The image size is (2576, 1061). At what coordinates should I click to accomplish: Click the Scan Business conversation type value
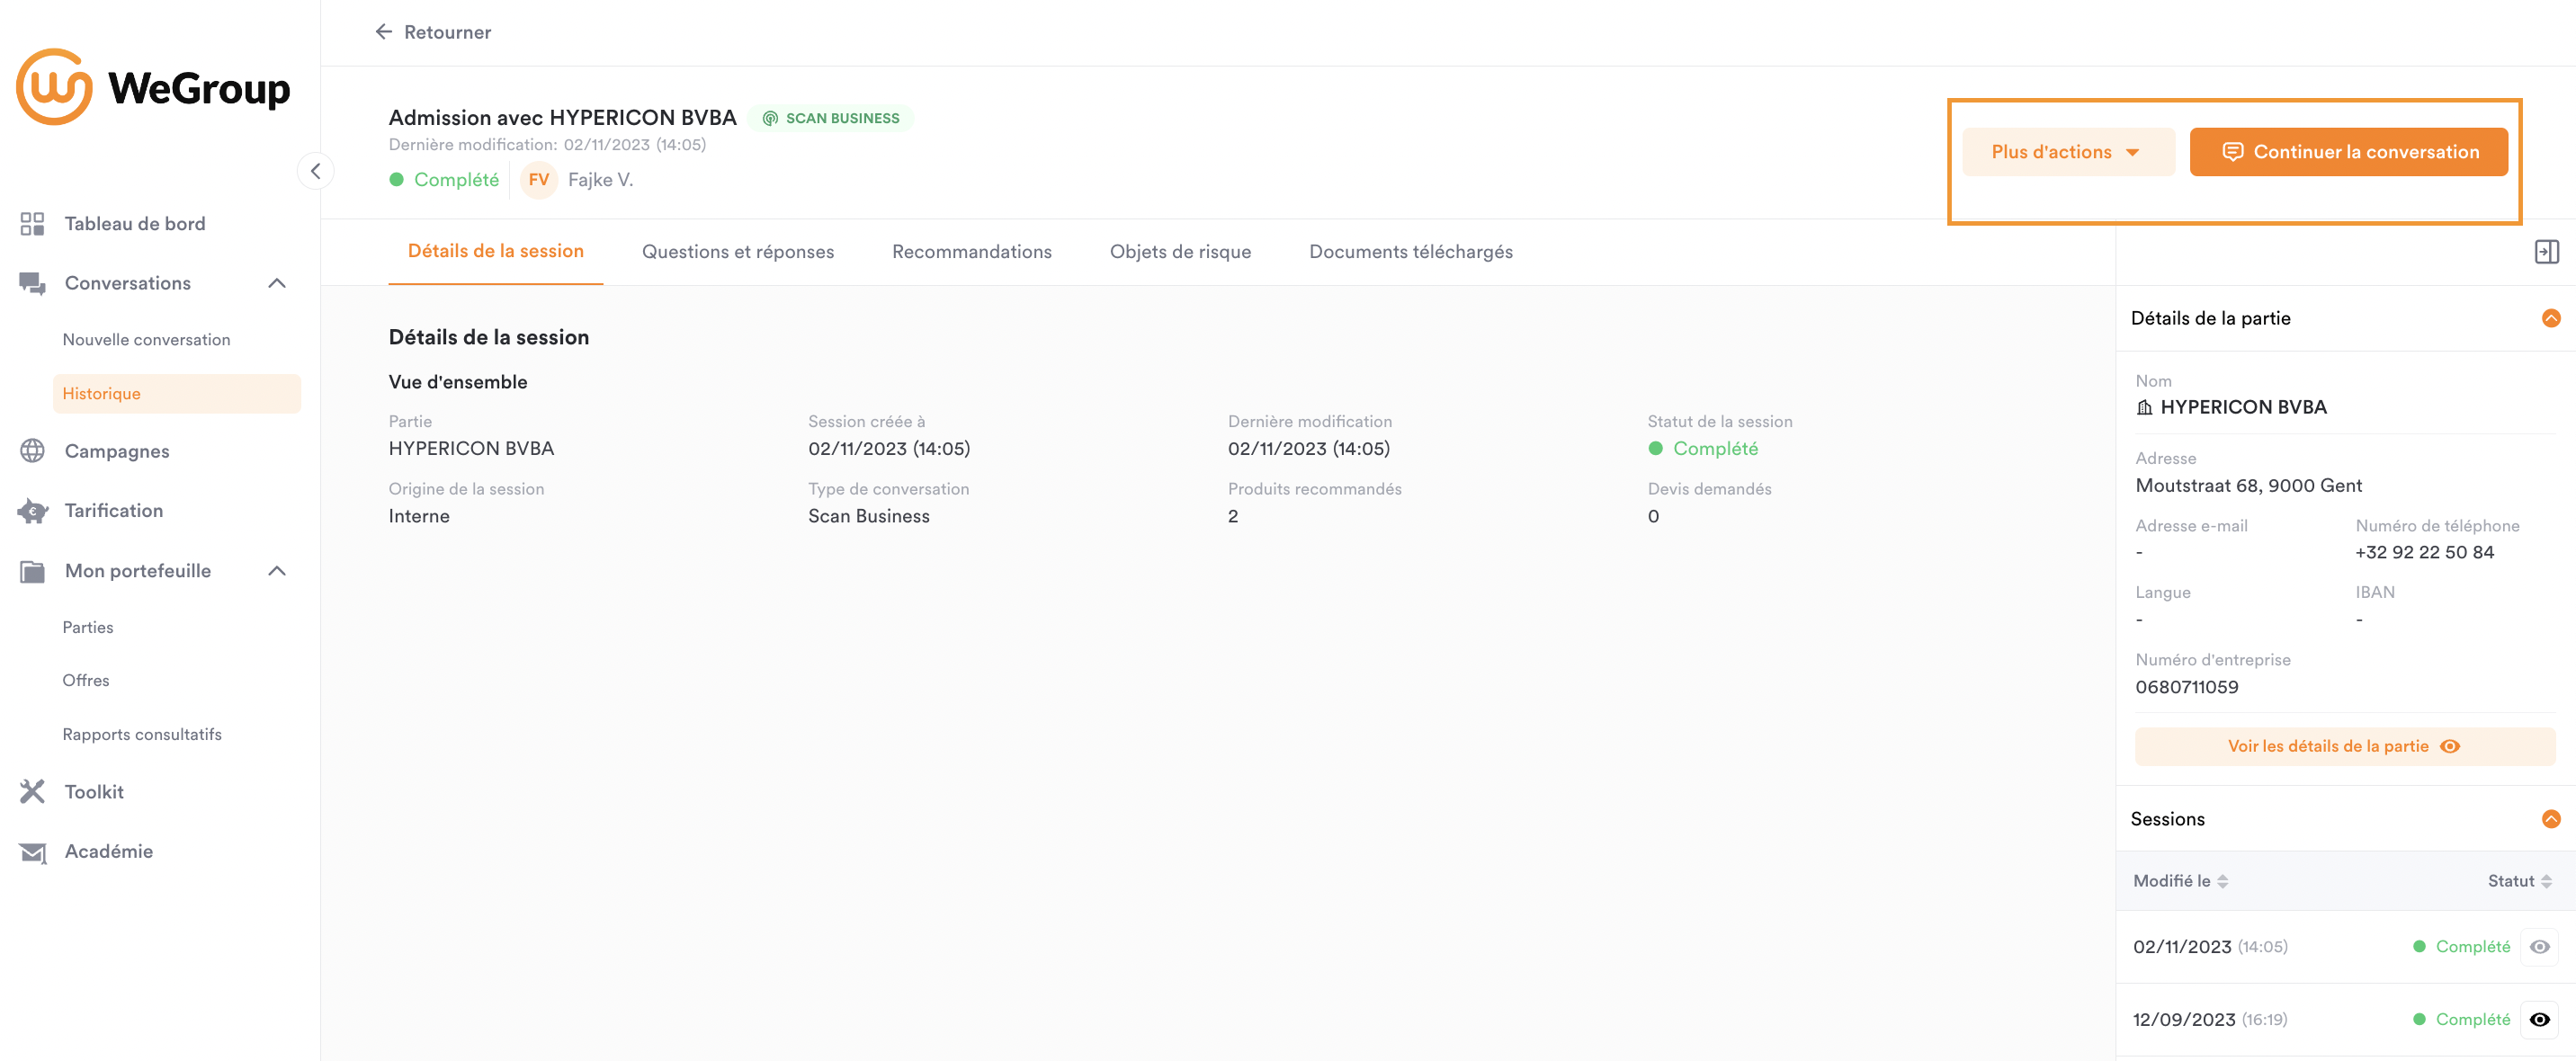point(869,517)
